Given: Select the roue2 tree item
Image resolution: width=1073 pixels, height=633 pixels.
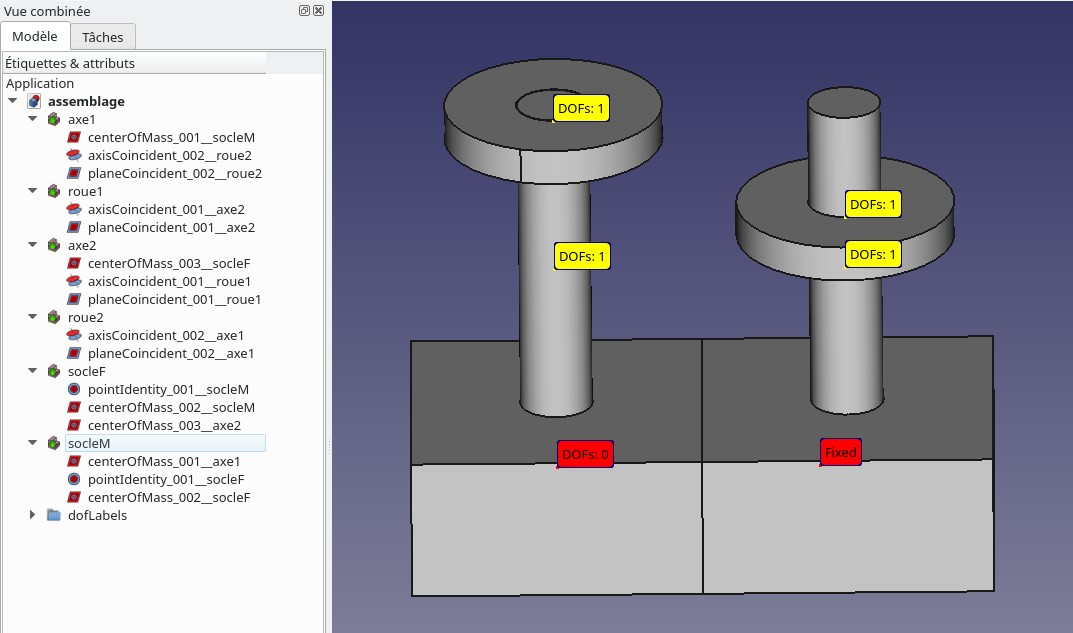Looking at the screenshot, I should pyautogui.click(x=86, y=318).
